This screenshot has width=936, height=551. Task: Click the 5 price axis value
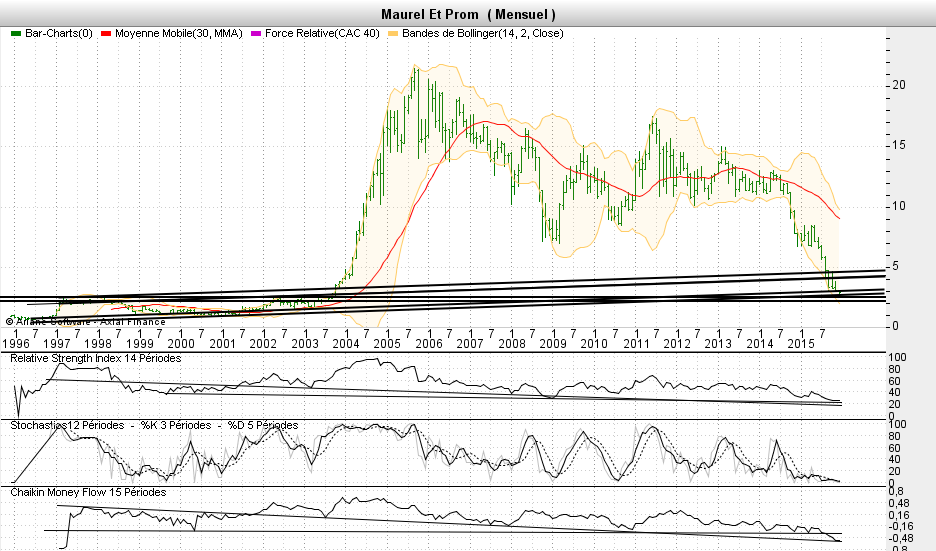pos(895,266)
